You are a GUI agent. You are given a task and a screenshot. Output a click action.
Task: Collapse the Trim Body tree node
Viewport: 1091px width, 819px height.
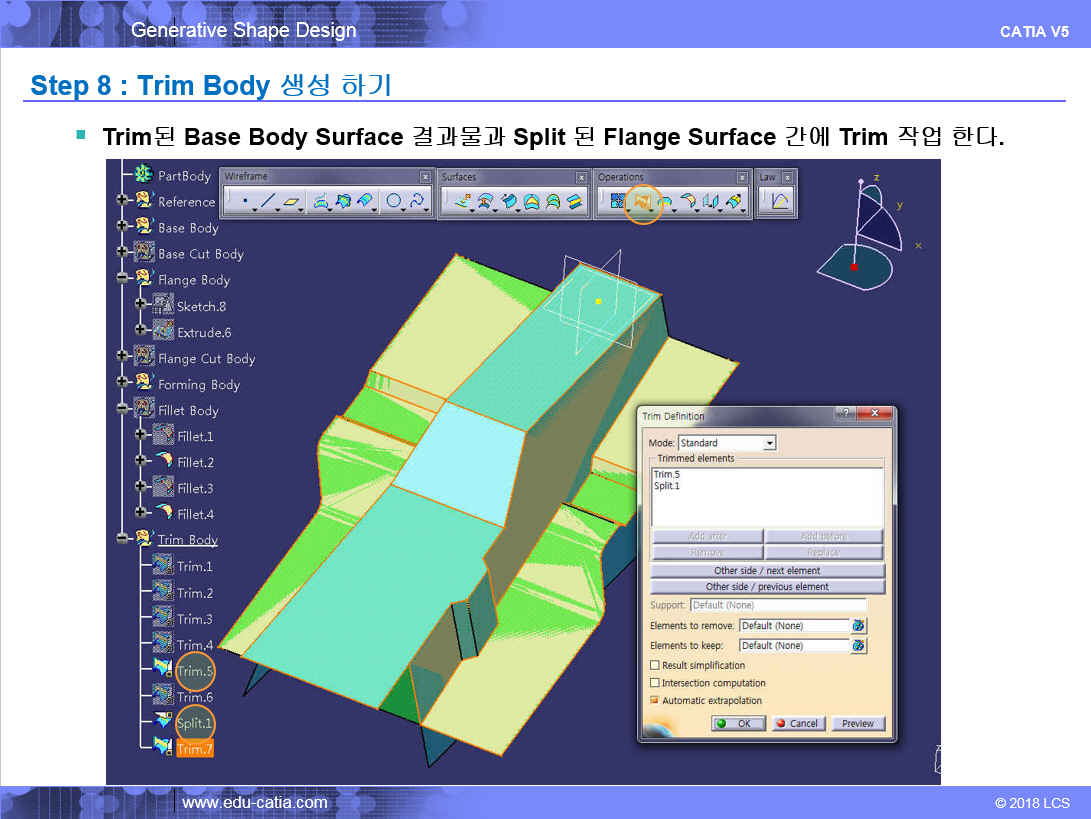click(124, 539)
